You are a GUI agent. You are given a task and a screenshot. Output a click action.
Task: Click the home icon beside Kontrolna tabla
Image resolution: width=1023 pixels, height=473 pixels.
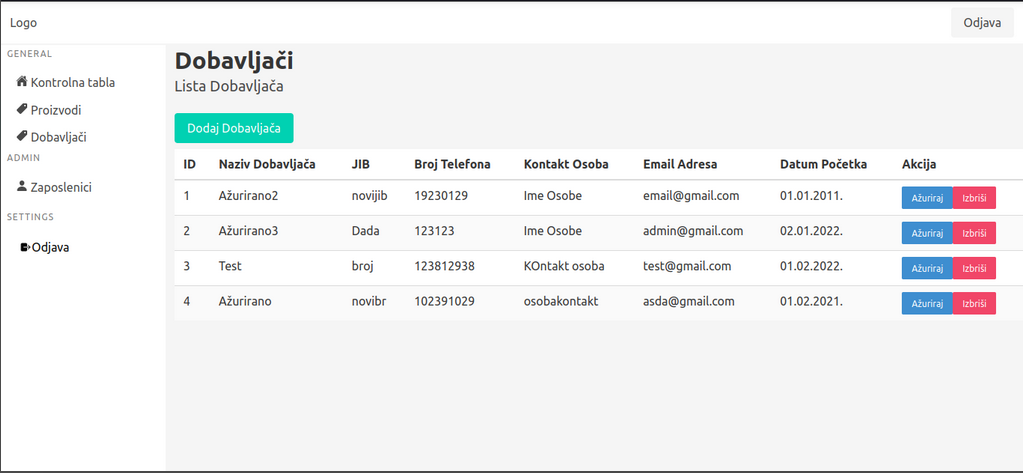click(22, 82)
